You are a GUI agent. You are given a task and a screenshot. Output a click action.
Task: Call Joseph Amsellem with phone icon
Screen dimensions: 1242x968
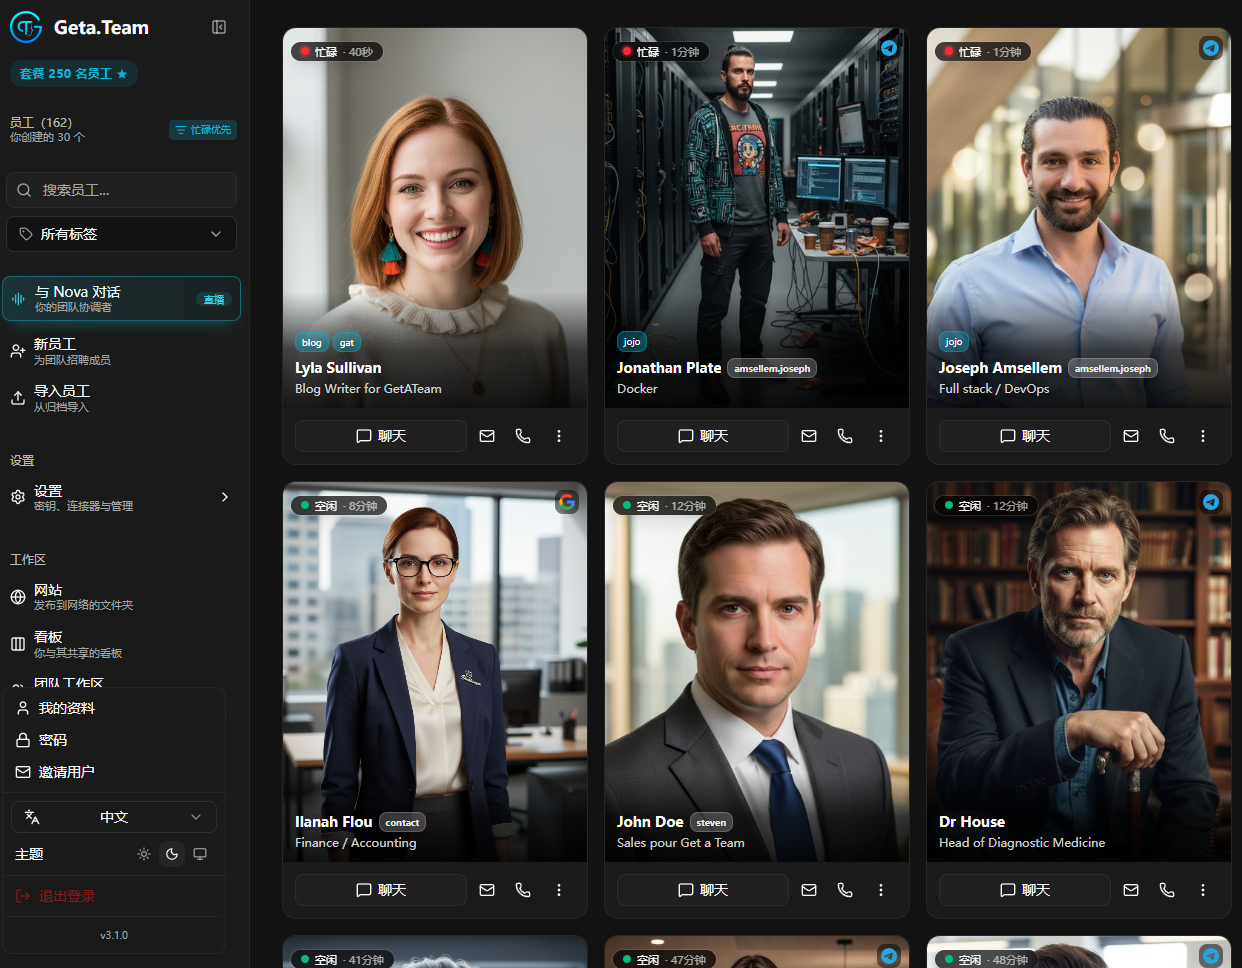[1167, 436]
